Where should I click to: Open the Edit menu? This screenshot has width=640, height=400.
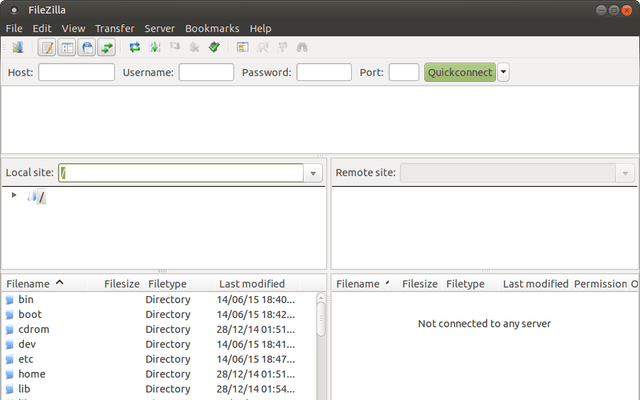[42, 29]
